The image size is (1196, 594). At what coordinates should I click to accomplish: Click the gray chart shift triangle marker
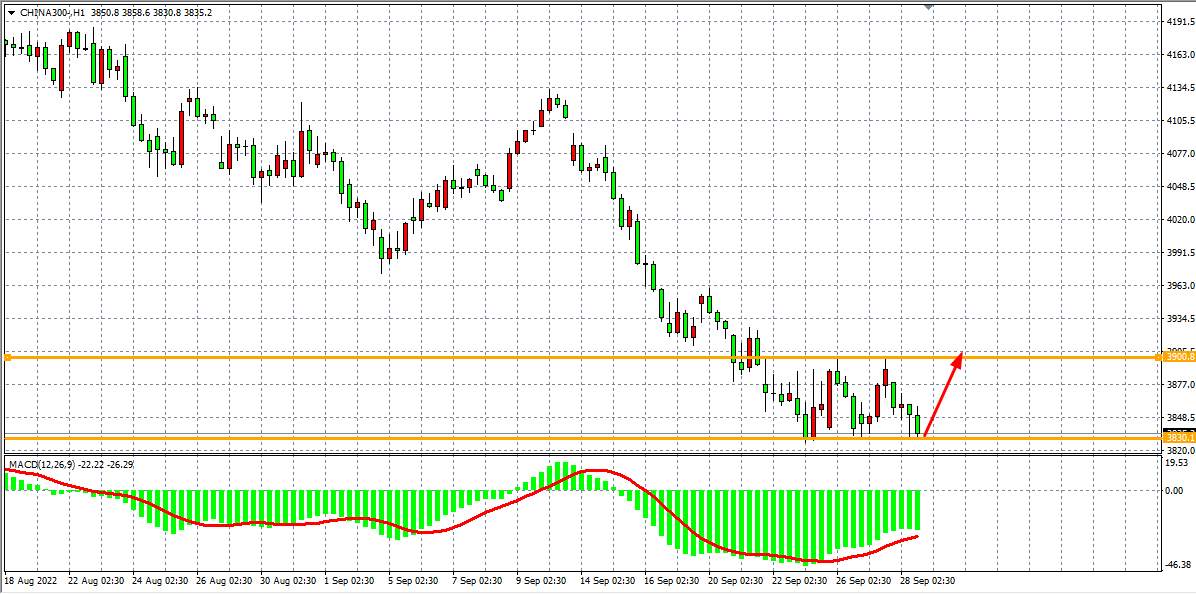[x=929, y=6]
